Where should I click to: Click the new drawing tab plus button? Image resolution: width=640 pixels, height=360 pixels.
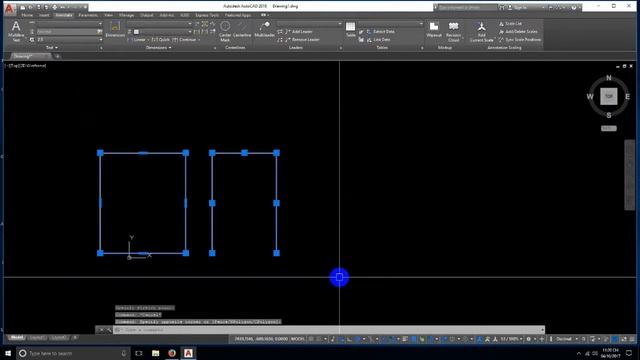click(57, 56)
